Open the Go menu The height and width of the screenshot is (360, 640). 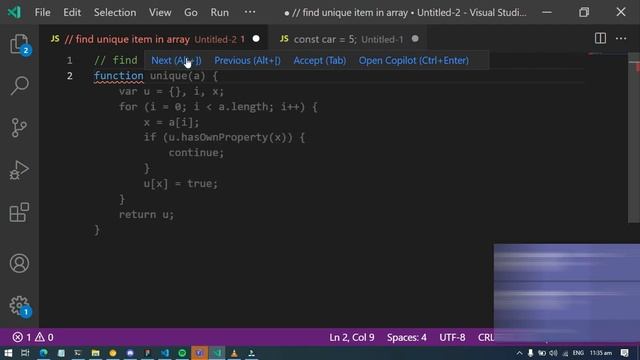(191, 12)
